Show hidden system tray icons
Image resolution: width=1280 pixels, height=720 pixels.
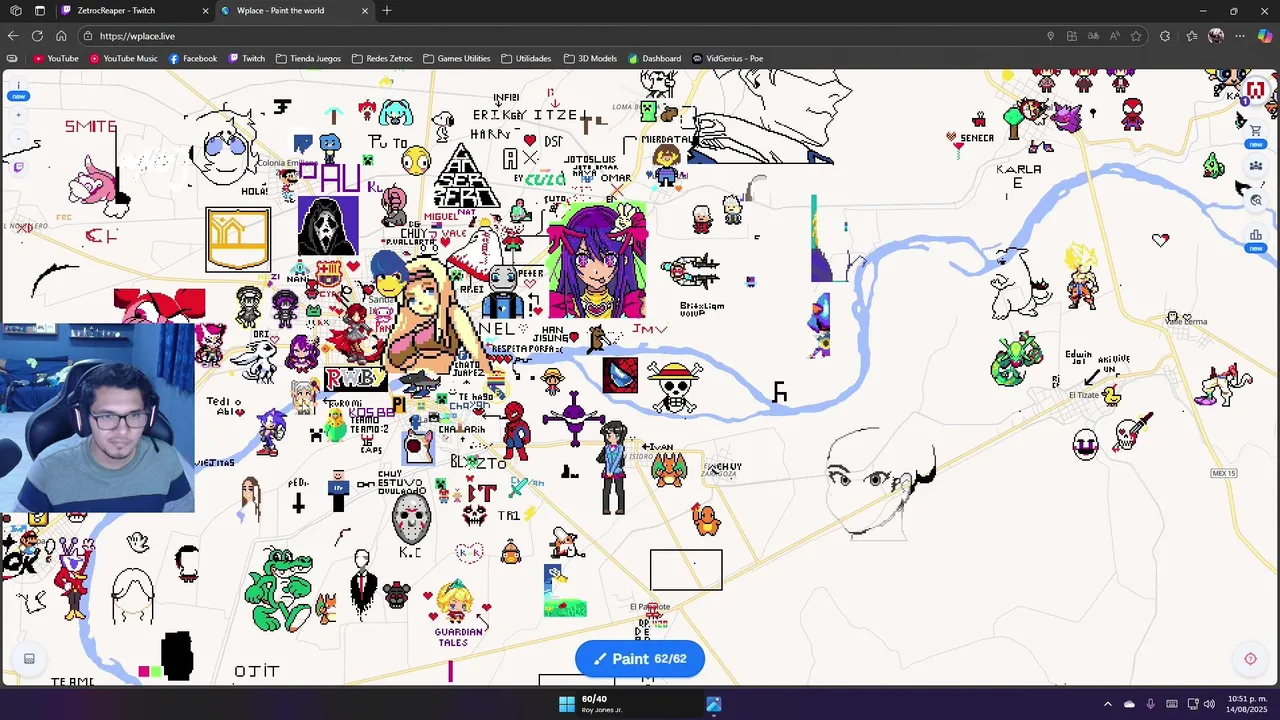(1107, 704)
